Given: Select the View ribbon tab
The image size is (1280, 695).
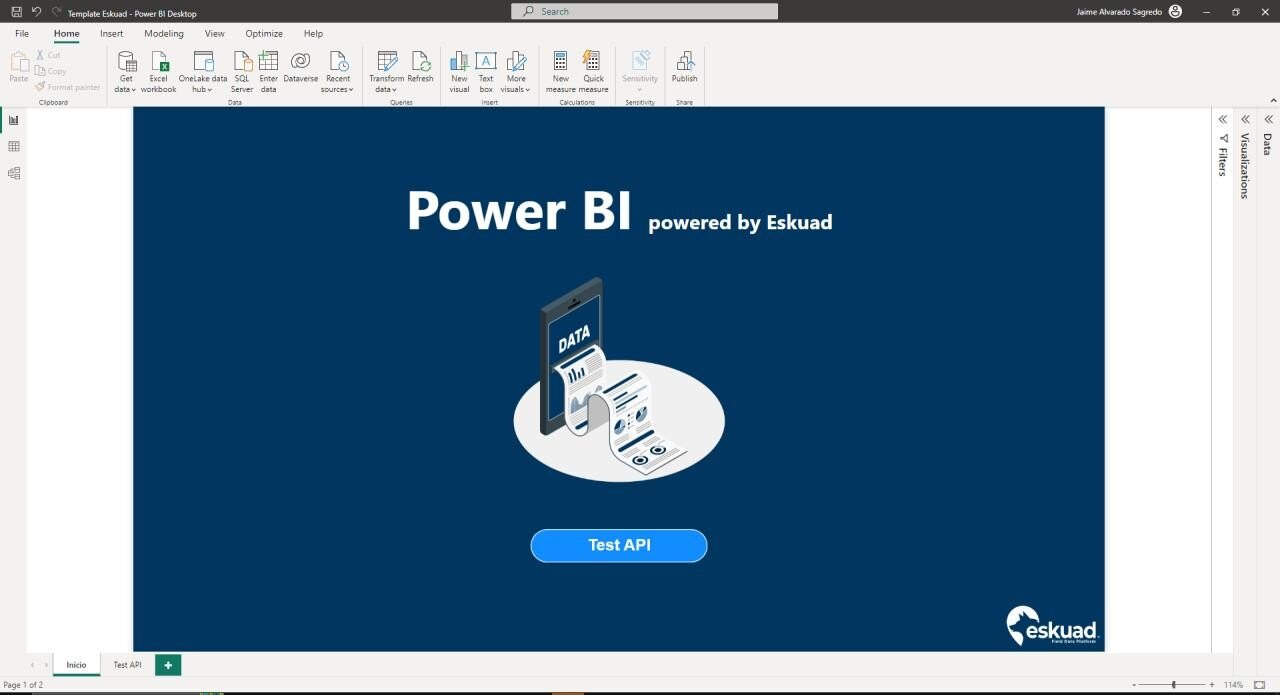Looking at the screenshot, I should 215,34.
